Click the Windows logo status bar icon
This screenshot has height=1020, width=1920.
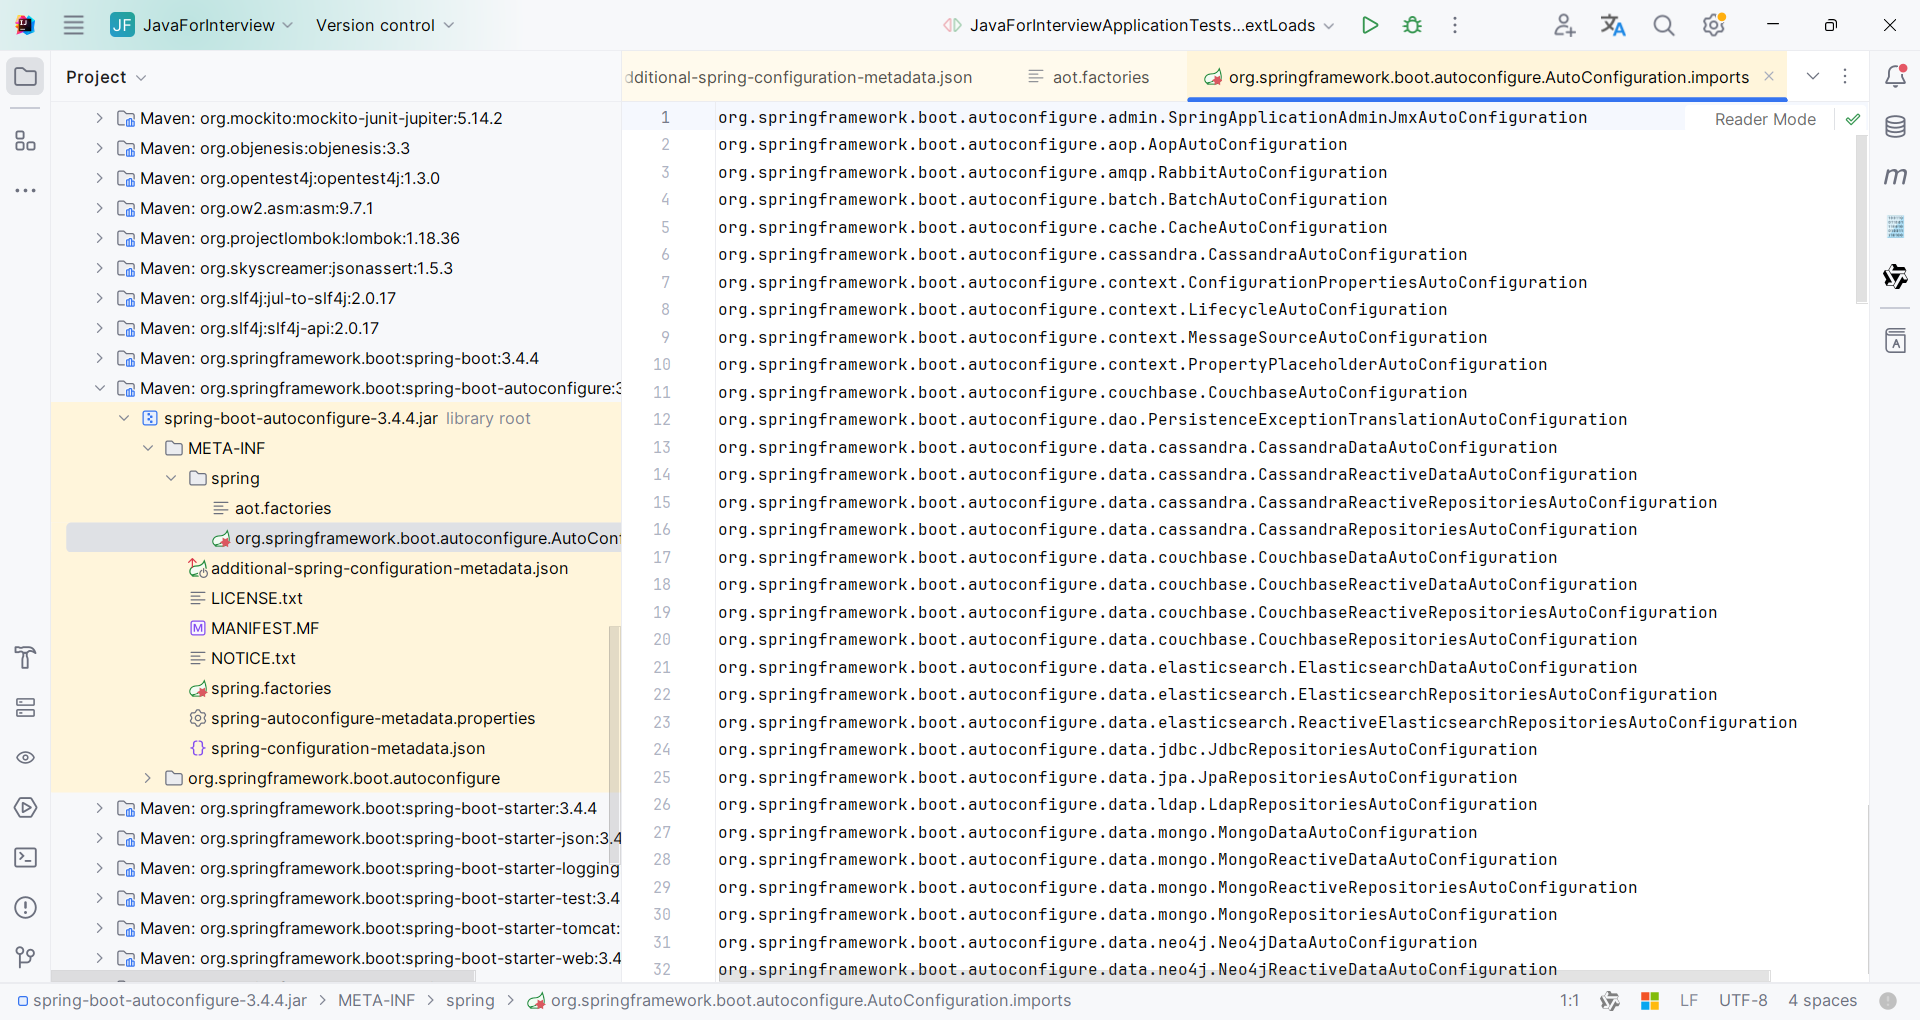click(x=1650, y=1000)
